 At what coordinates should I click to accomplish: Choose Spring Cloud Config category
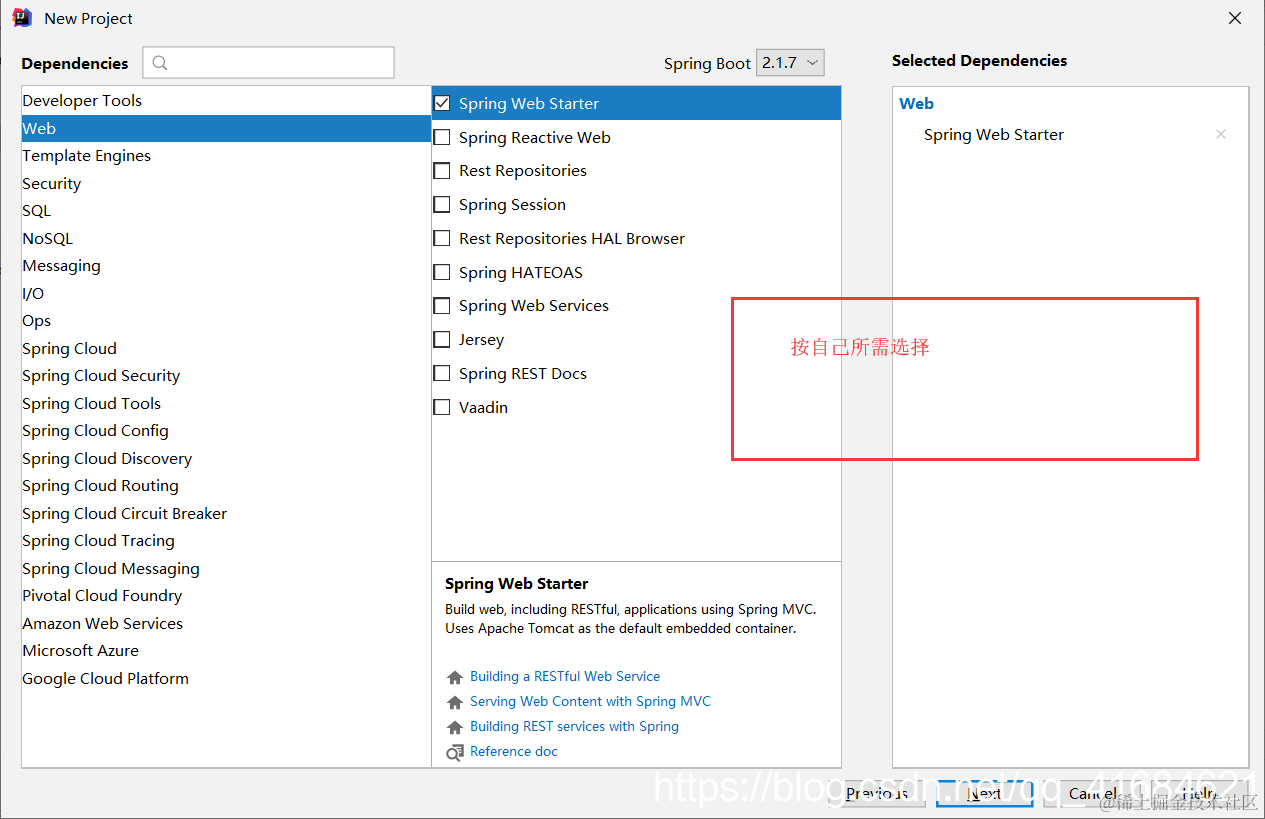[226, 431]
